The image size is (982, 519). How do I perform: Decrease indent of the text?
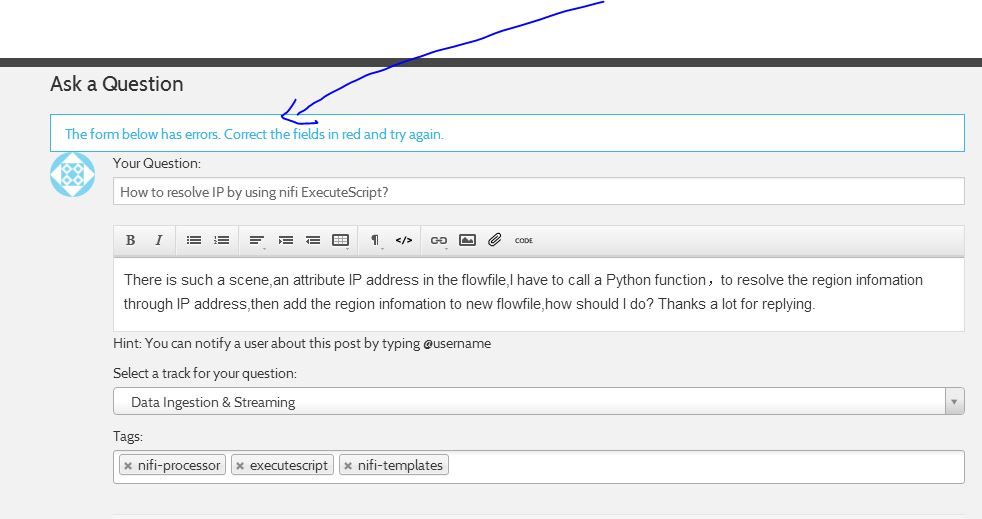pyautogui.click(x=313, y=240)
